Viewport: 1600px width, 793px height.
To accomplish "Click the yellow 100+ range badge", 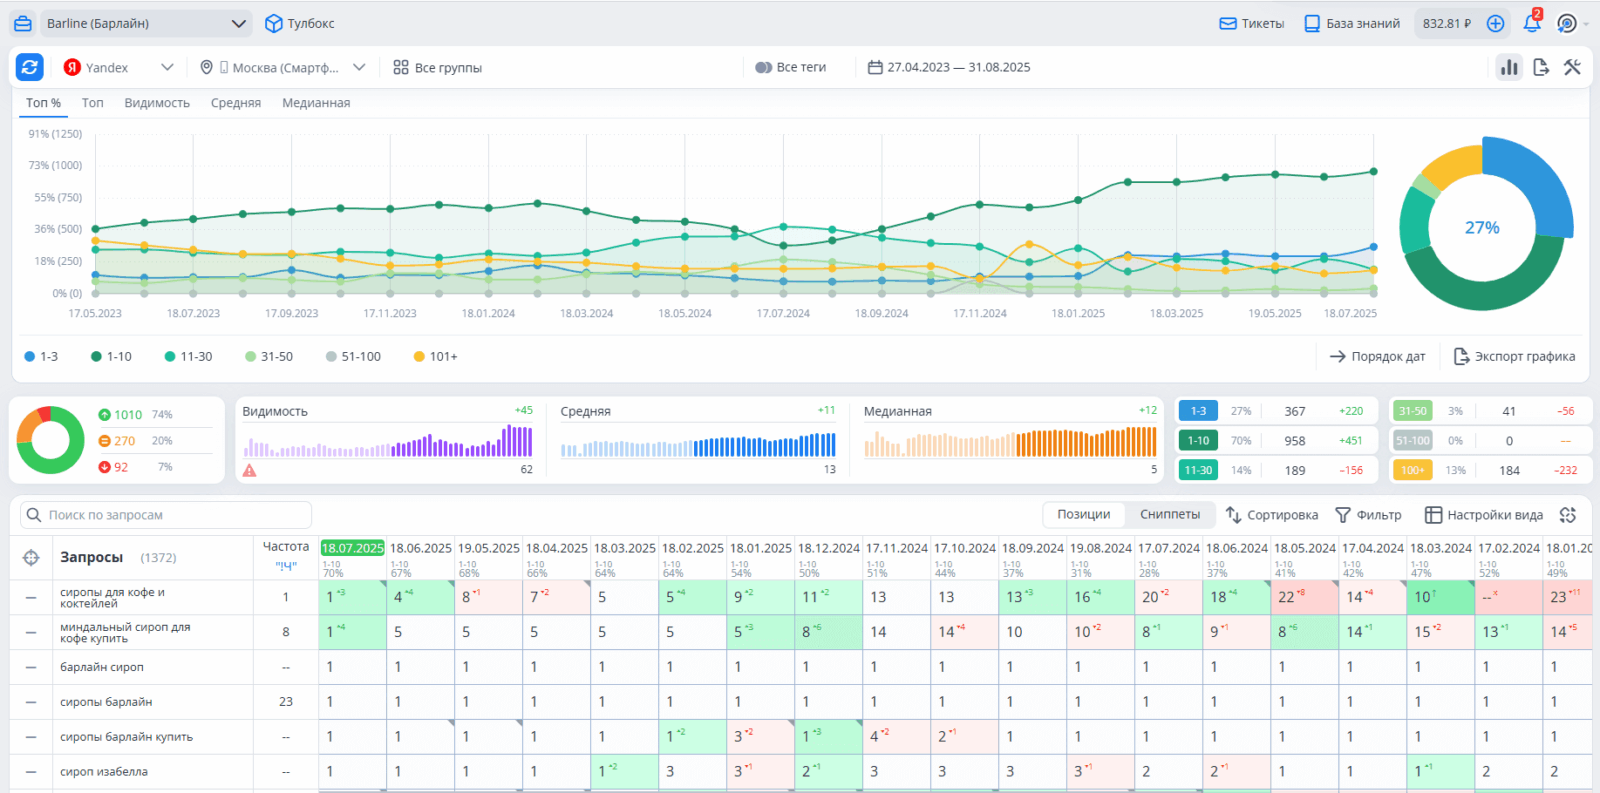I will pyautogui.click(x=1412, y=470).
